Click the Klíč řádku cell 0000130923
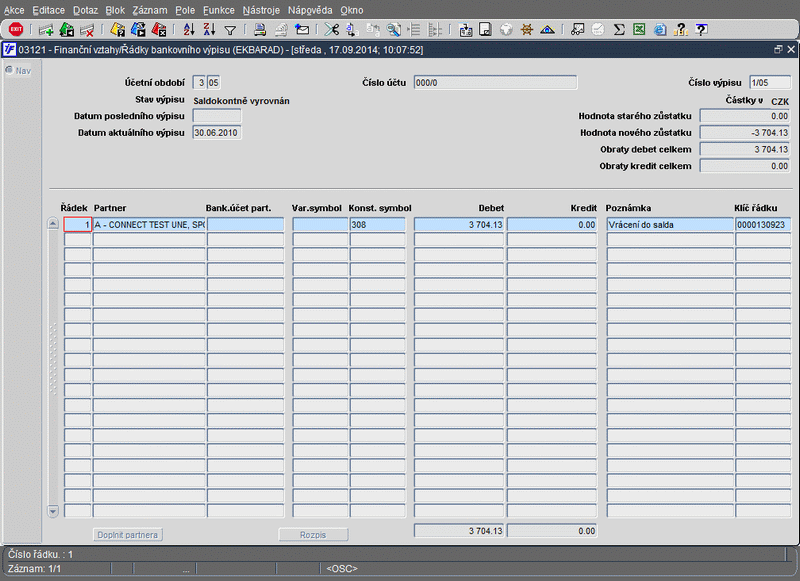The height and width of the screenshot is (581, 800). click(763, 224)
